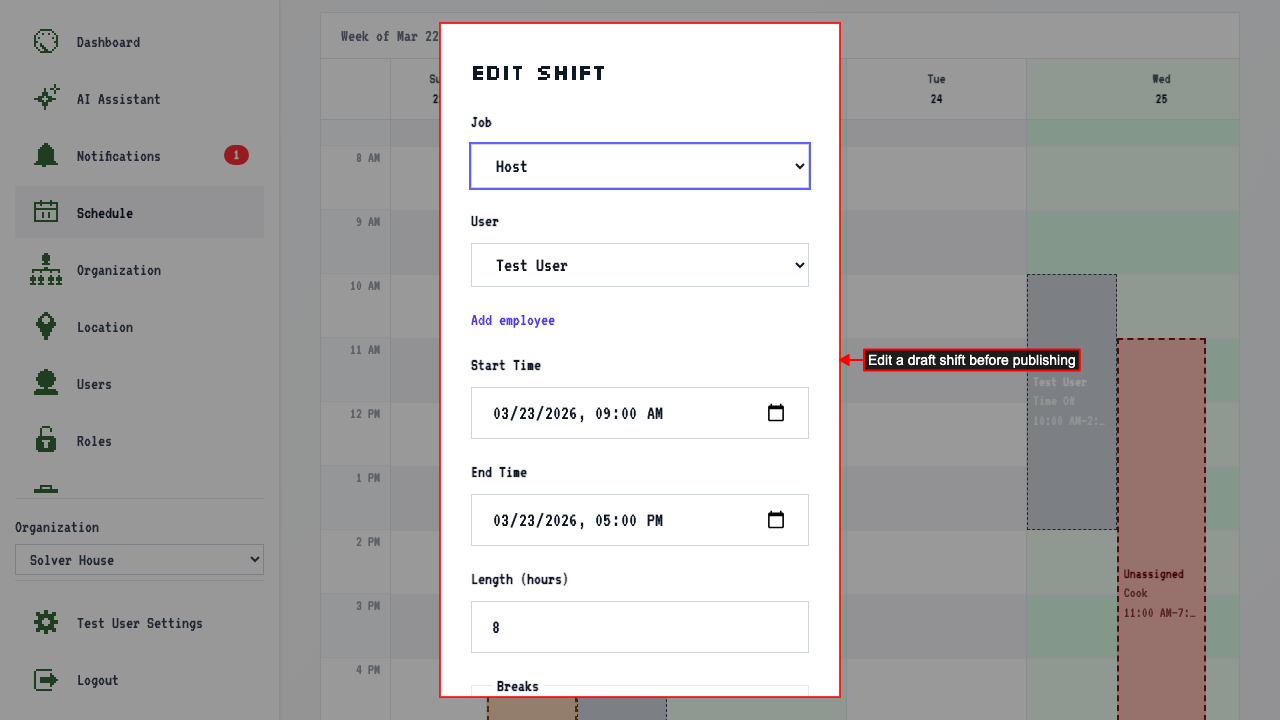
Task: Open the Organization hierarchy icon
Action: pyautogui.click(x=46, y=270)
